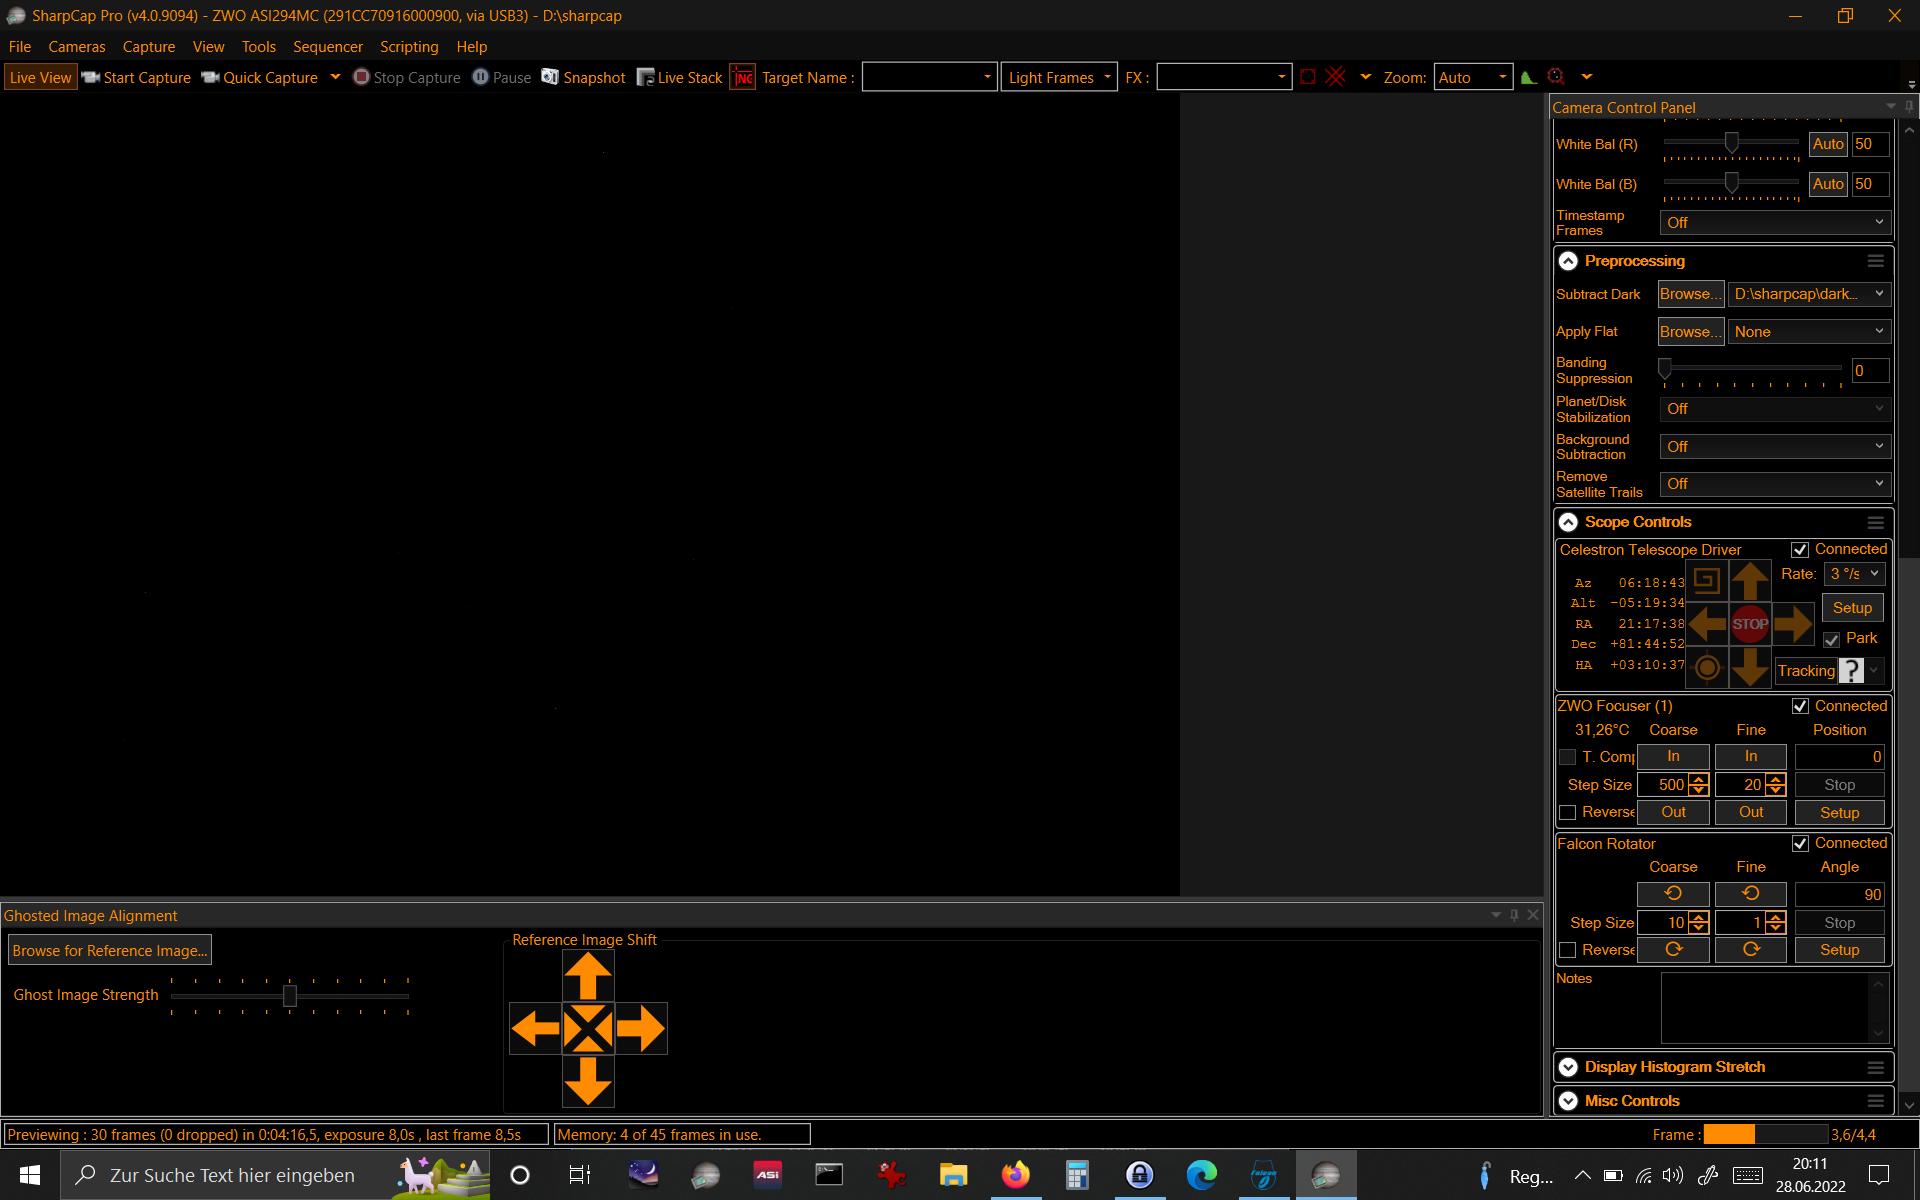Image resolution: width=1920 pixels, height=1200 pixels.
Task: Click the ZWO Focuser Setup button
Action: coord(1839,813)
